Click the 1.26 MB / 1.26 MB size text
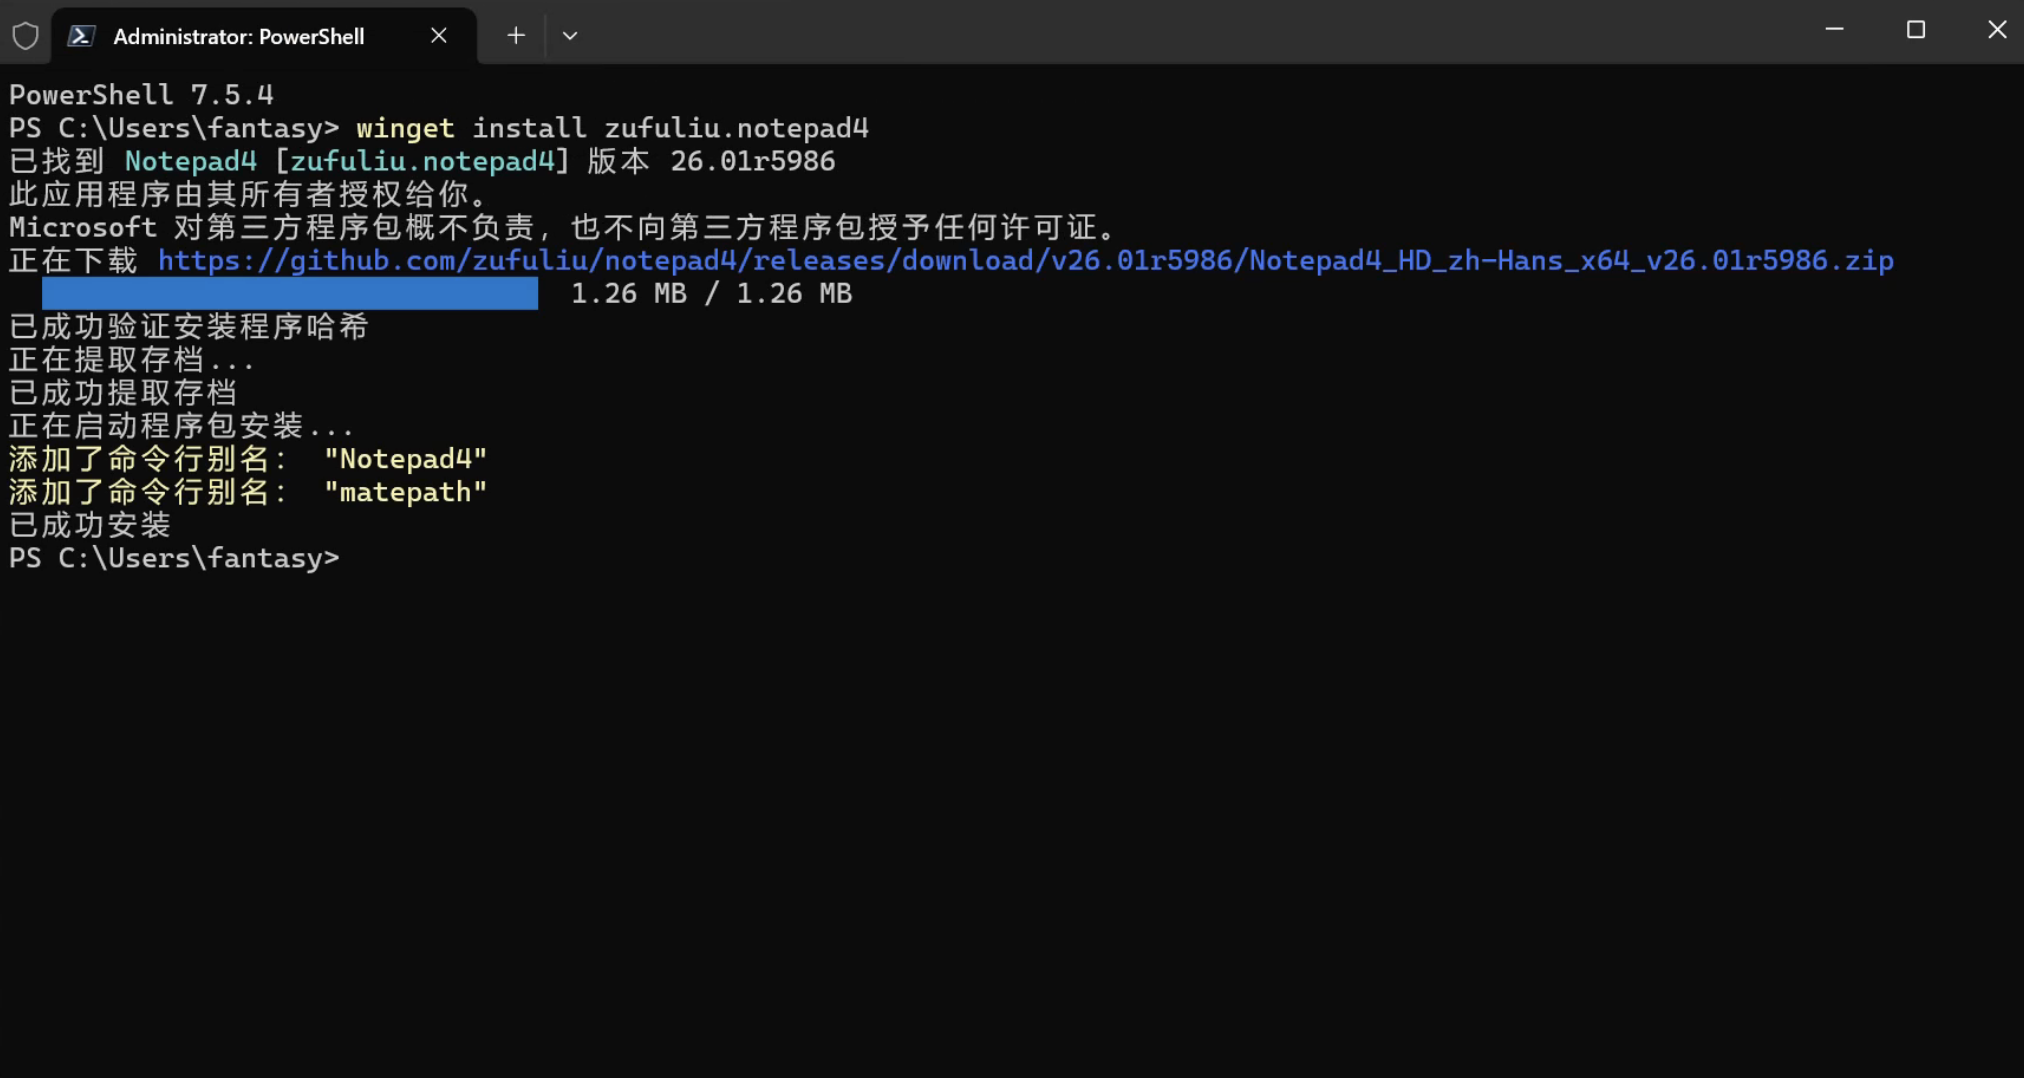Screen dimensions: 2024x1078 711,294
